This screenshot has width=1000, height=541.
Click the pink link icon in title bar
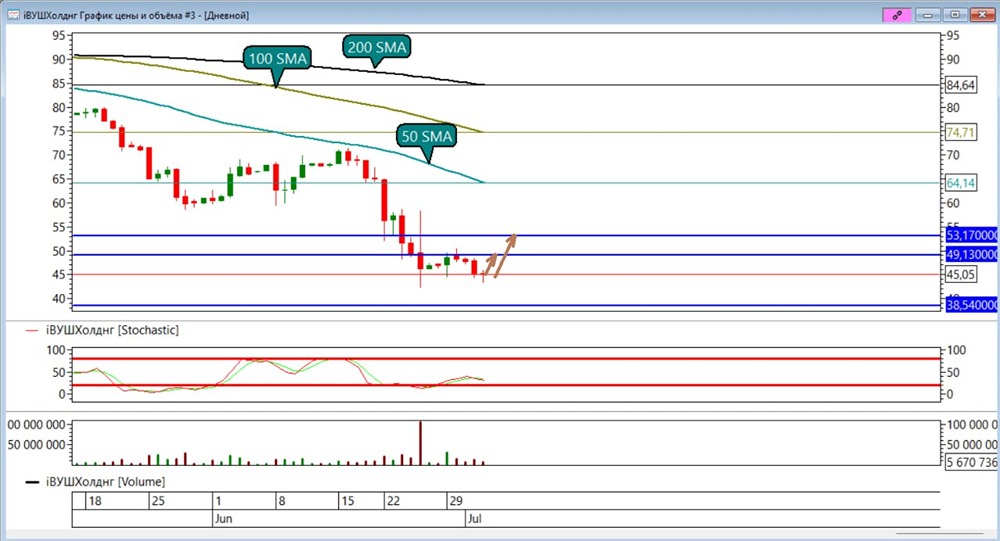(x=897, y=15)
